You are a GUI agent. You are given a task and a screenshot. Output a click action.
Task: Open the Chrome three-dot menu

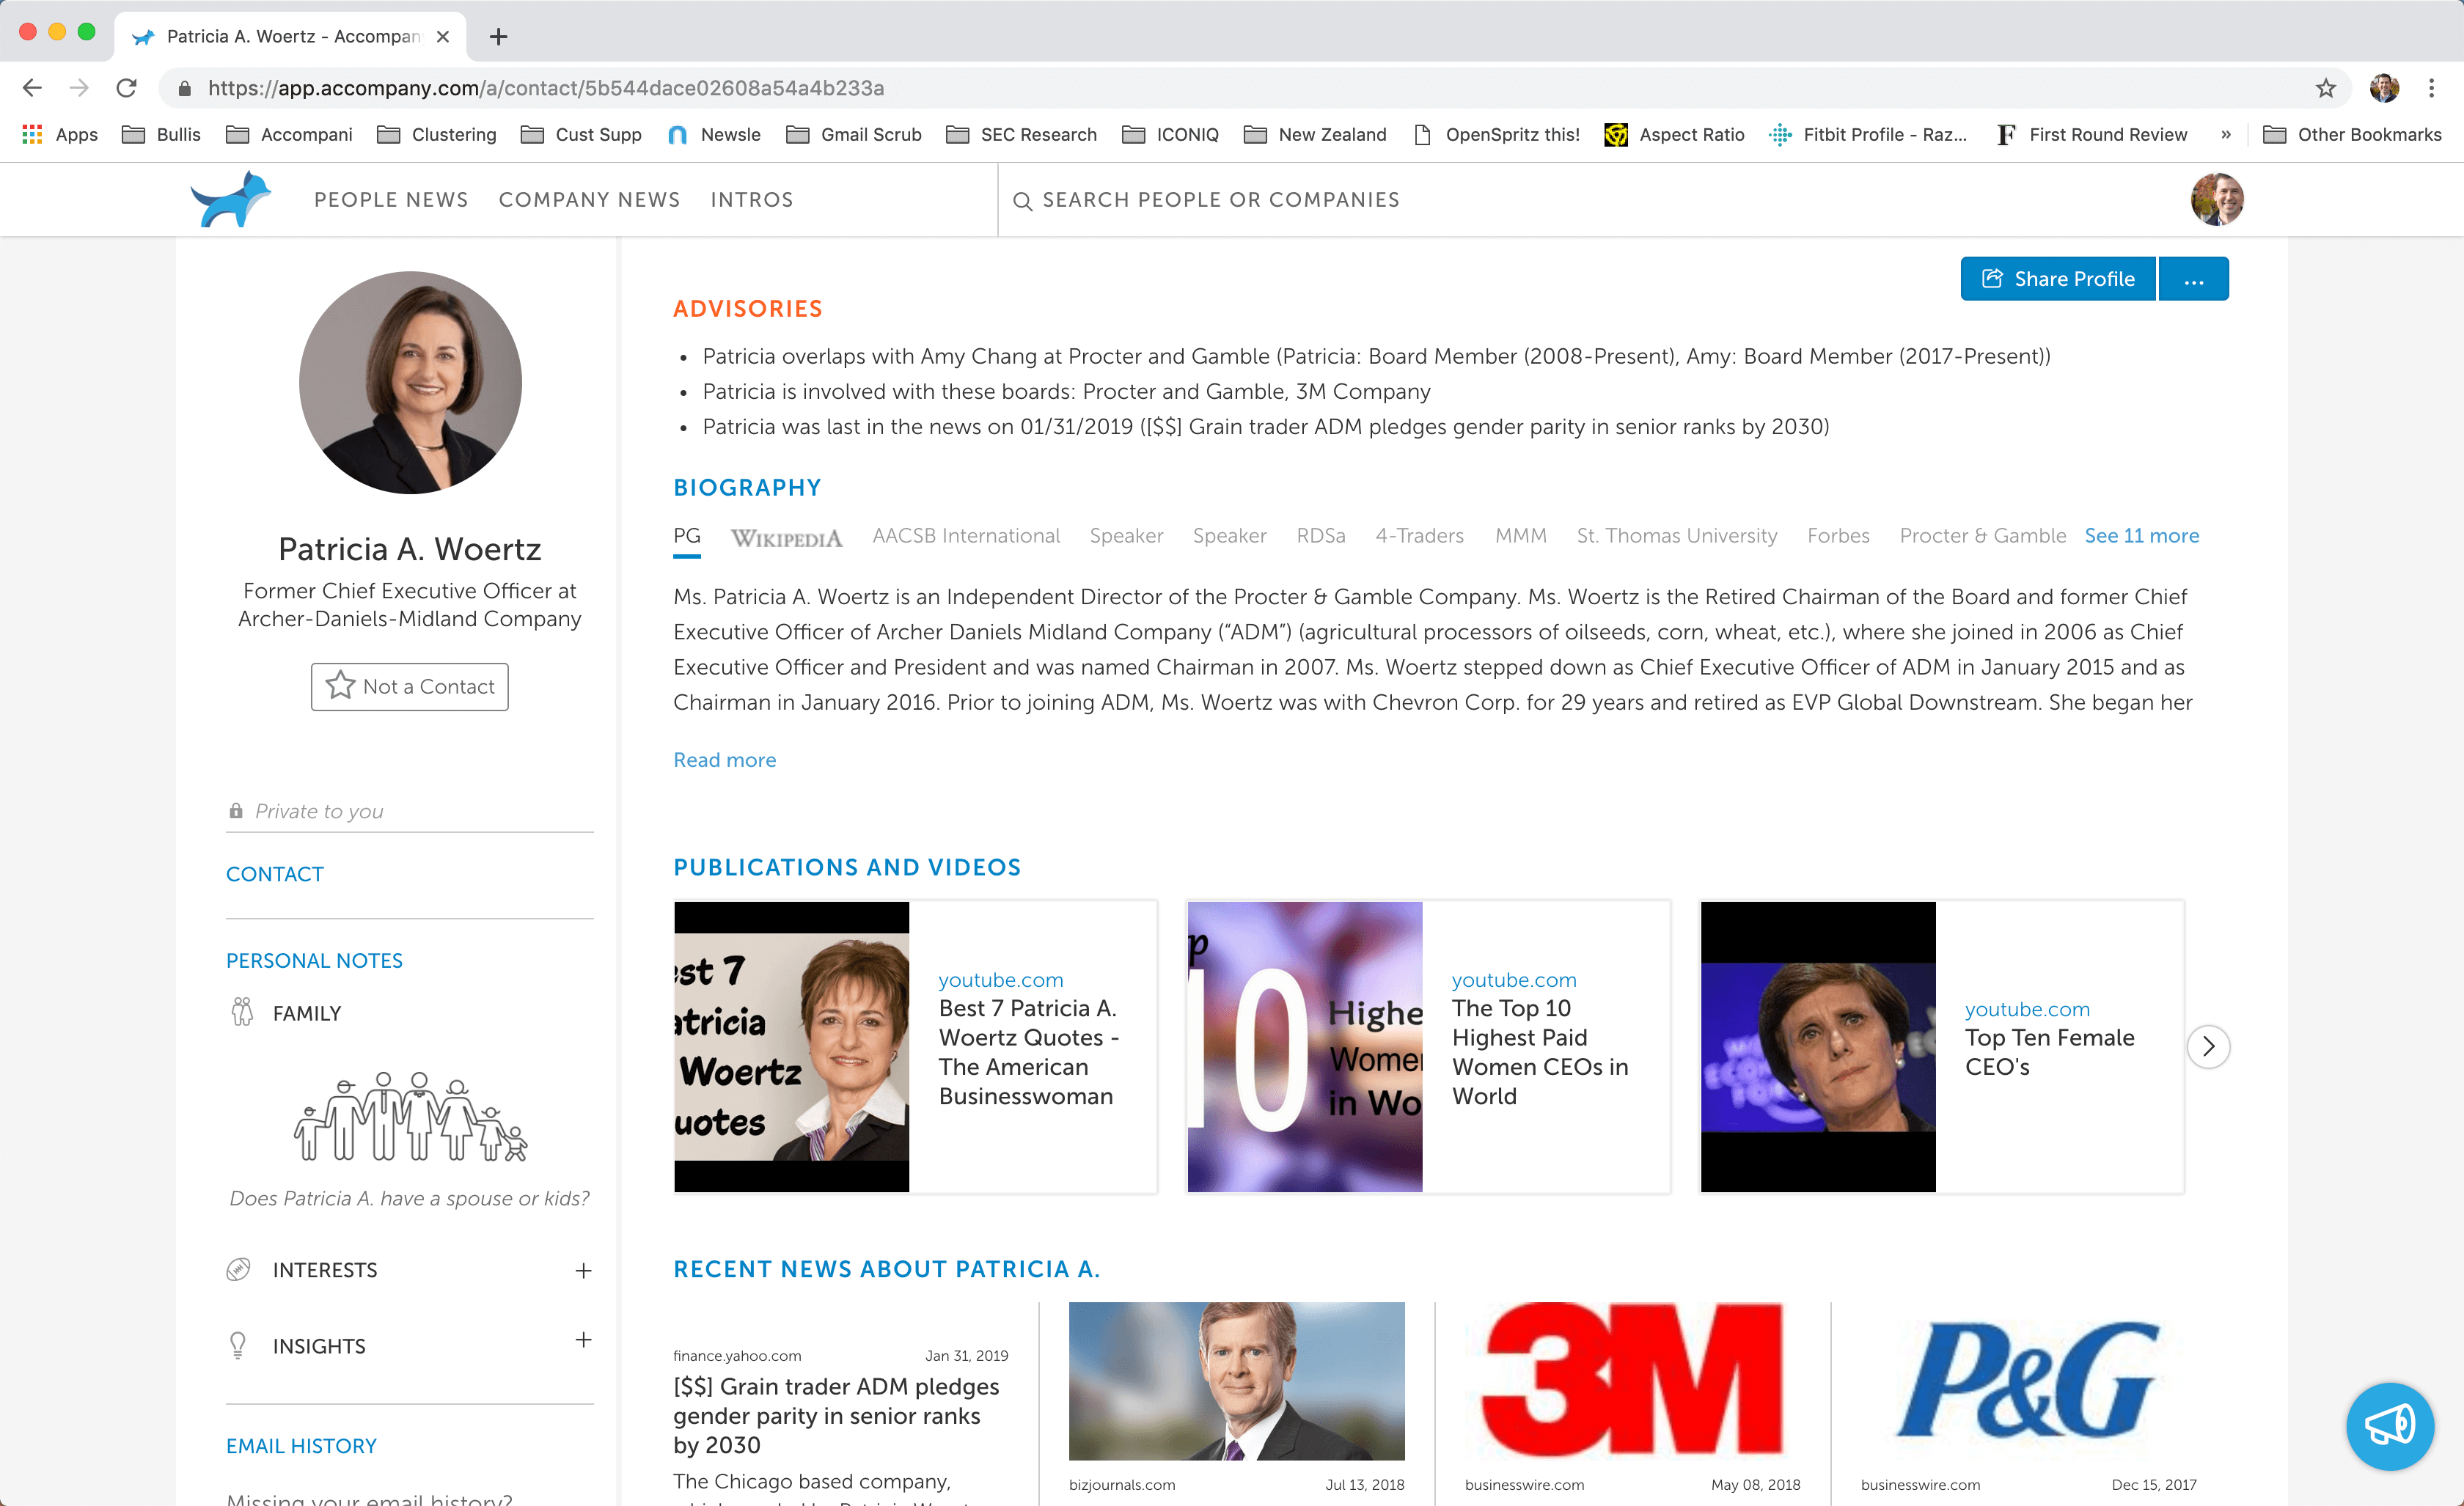pos(2431,88)
